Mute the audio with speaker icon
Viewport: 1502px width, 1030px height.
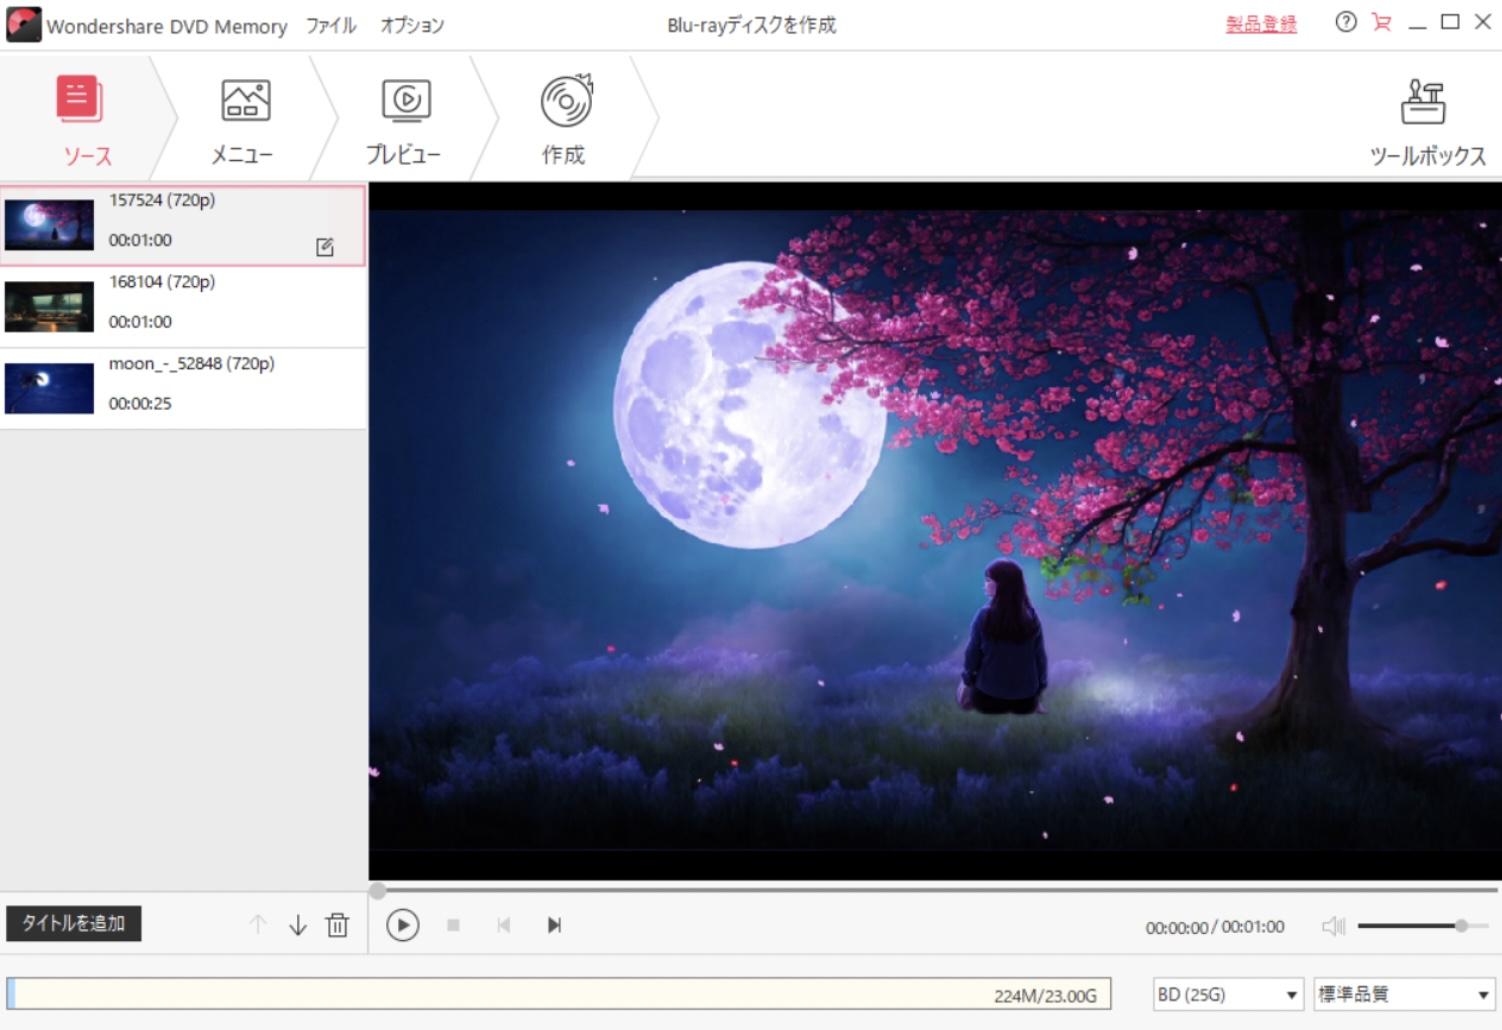tap(1334, 926)
